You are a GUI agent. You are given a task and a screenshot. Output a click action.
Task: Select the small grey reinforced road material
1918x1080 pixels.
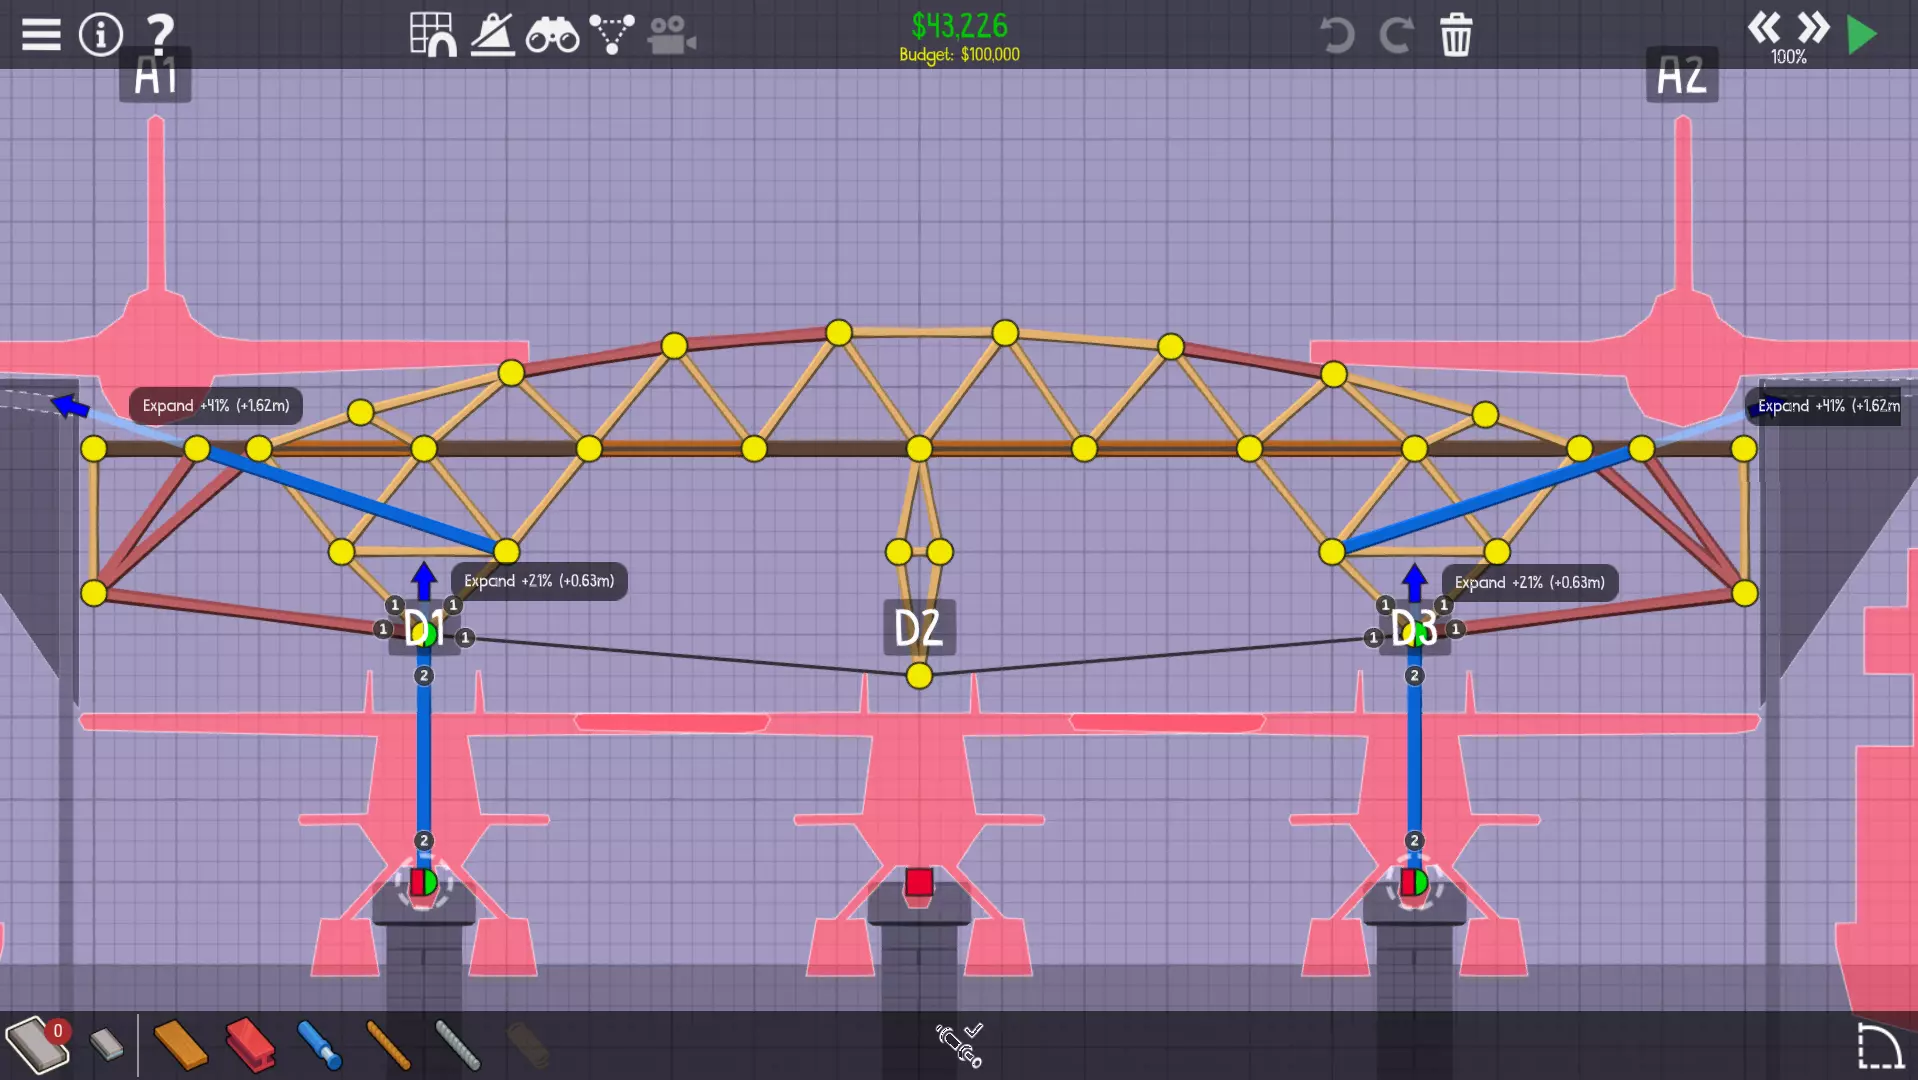point(106,1045)
